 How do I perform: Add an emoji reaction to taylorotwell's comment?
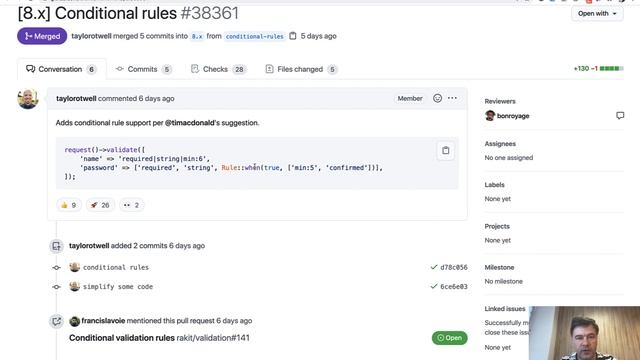[437, 98]
